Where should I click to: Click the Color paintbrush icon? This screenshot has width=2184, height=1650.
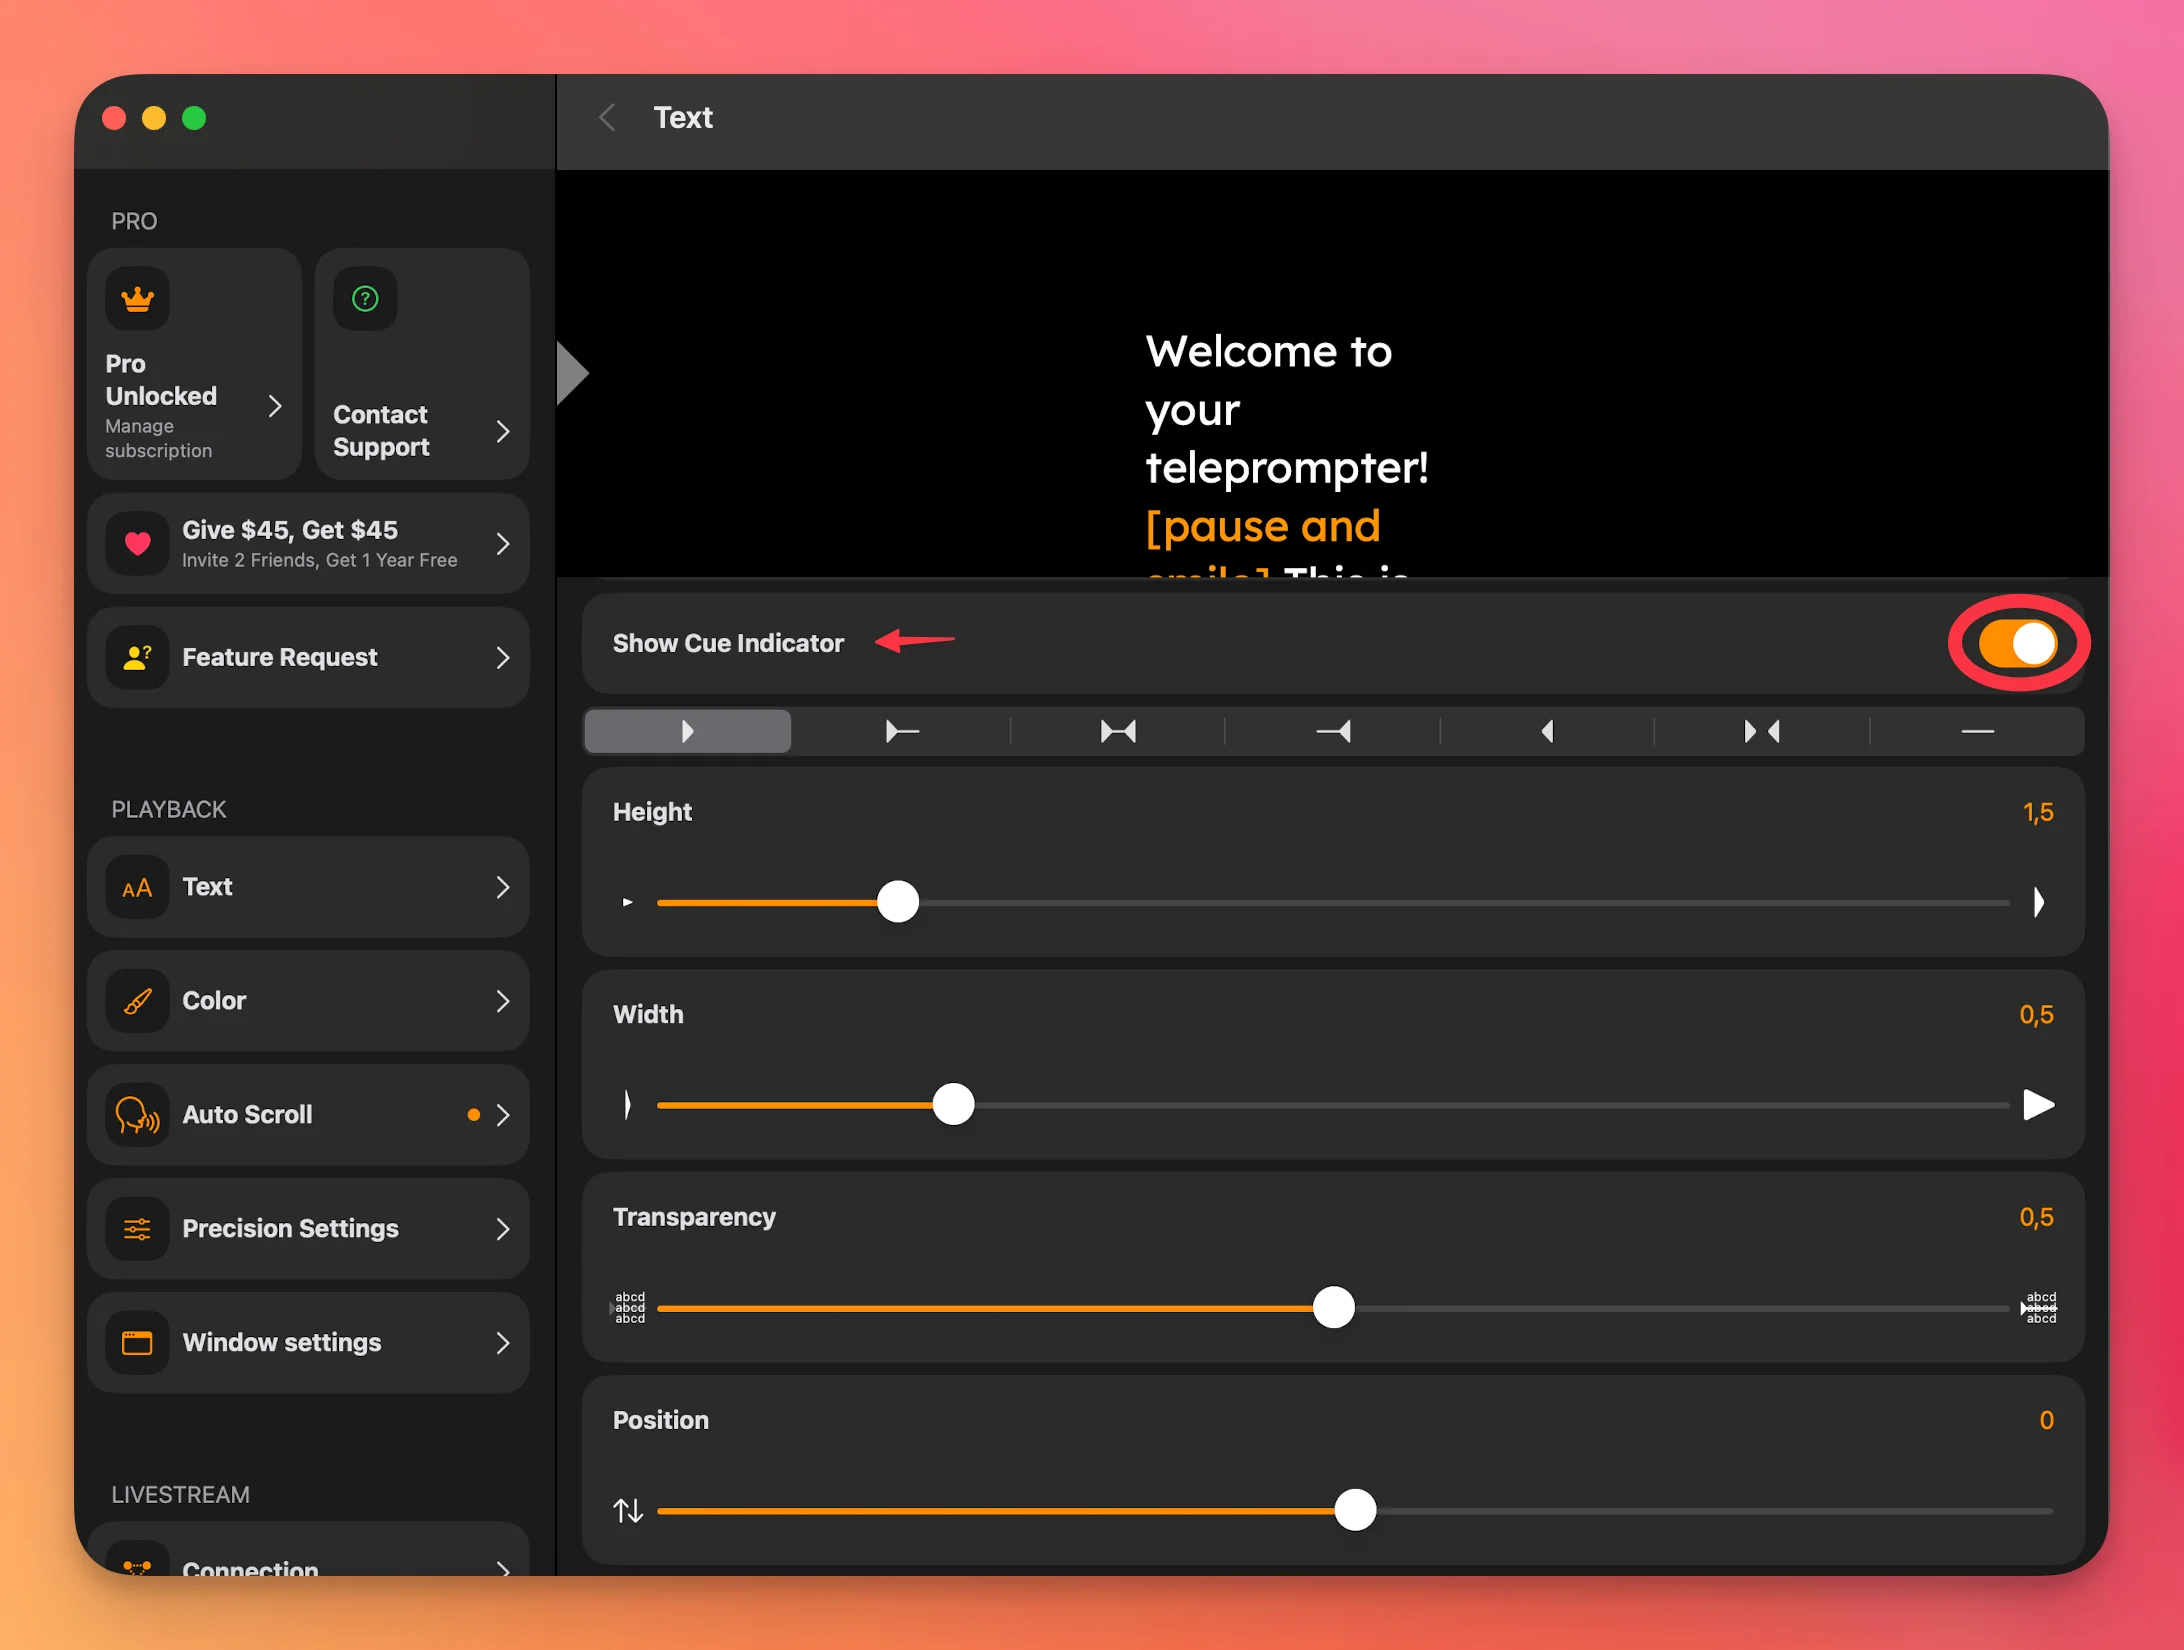point(136,1000)
